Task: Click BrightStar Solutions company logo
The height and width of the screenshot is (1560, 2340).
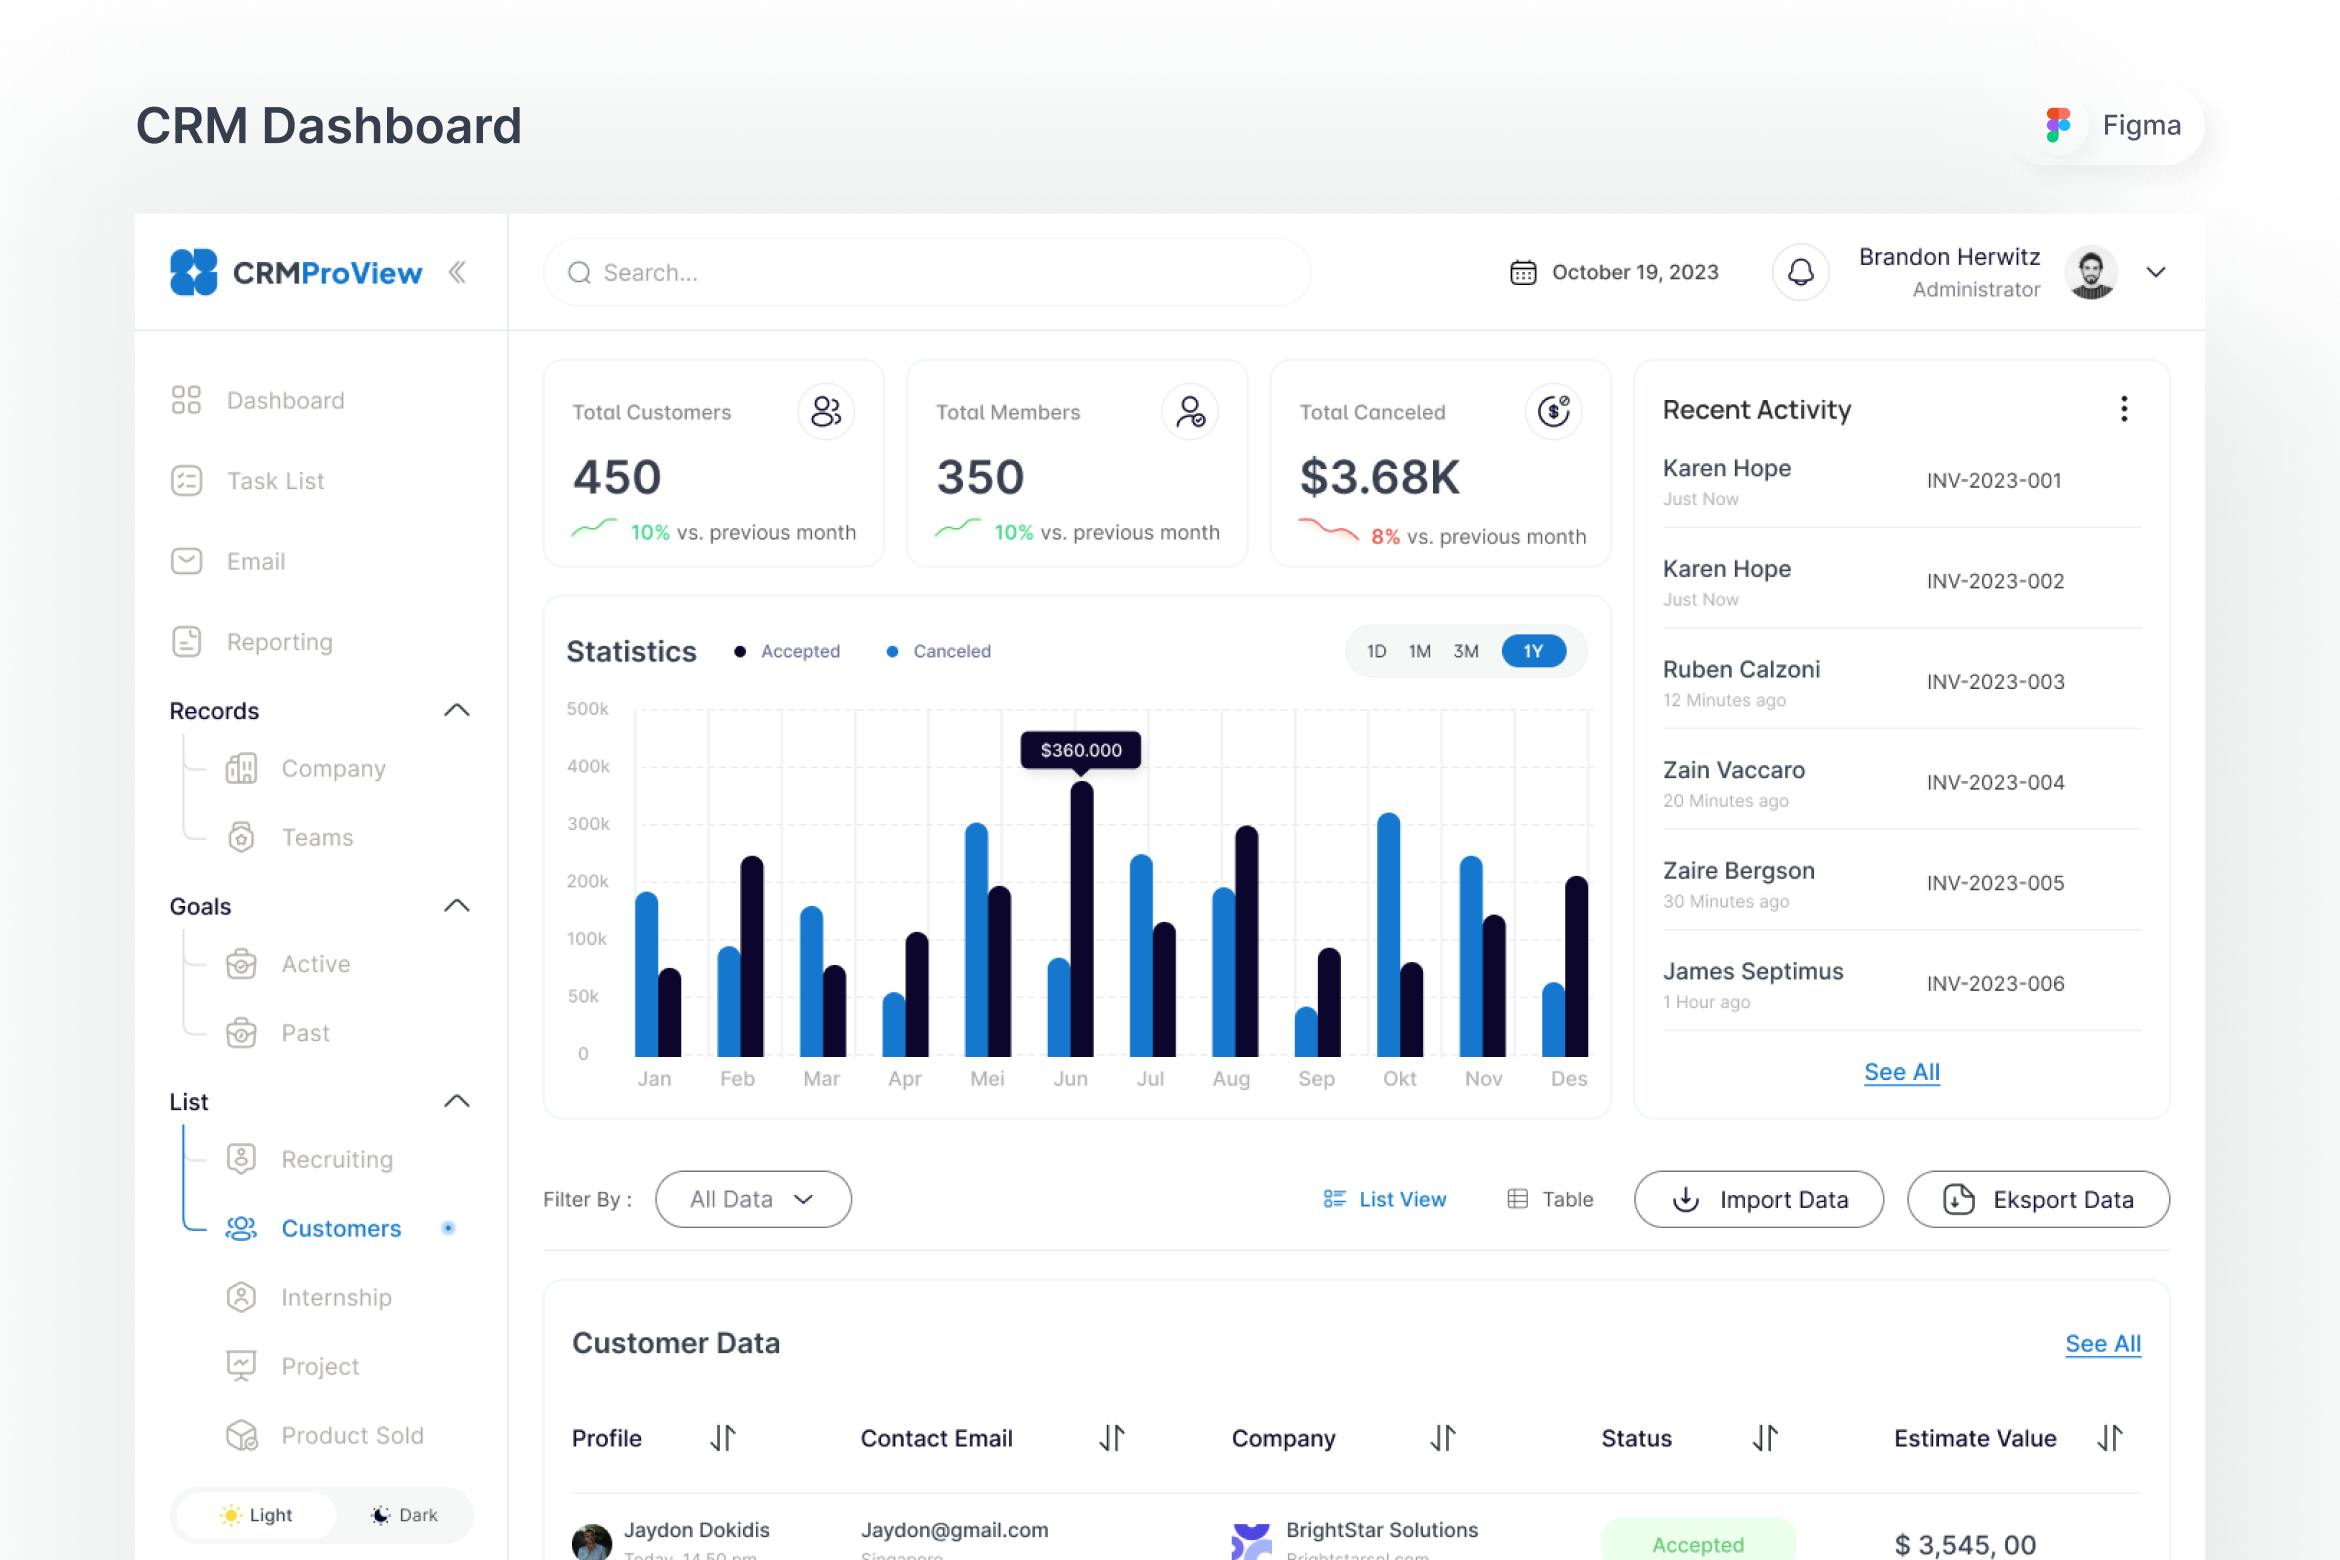Action: click(x=1251, y=1541)
